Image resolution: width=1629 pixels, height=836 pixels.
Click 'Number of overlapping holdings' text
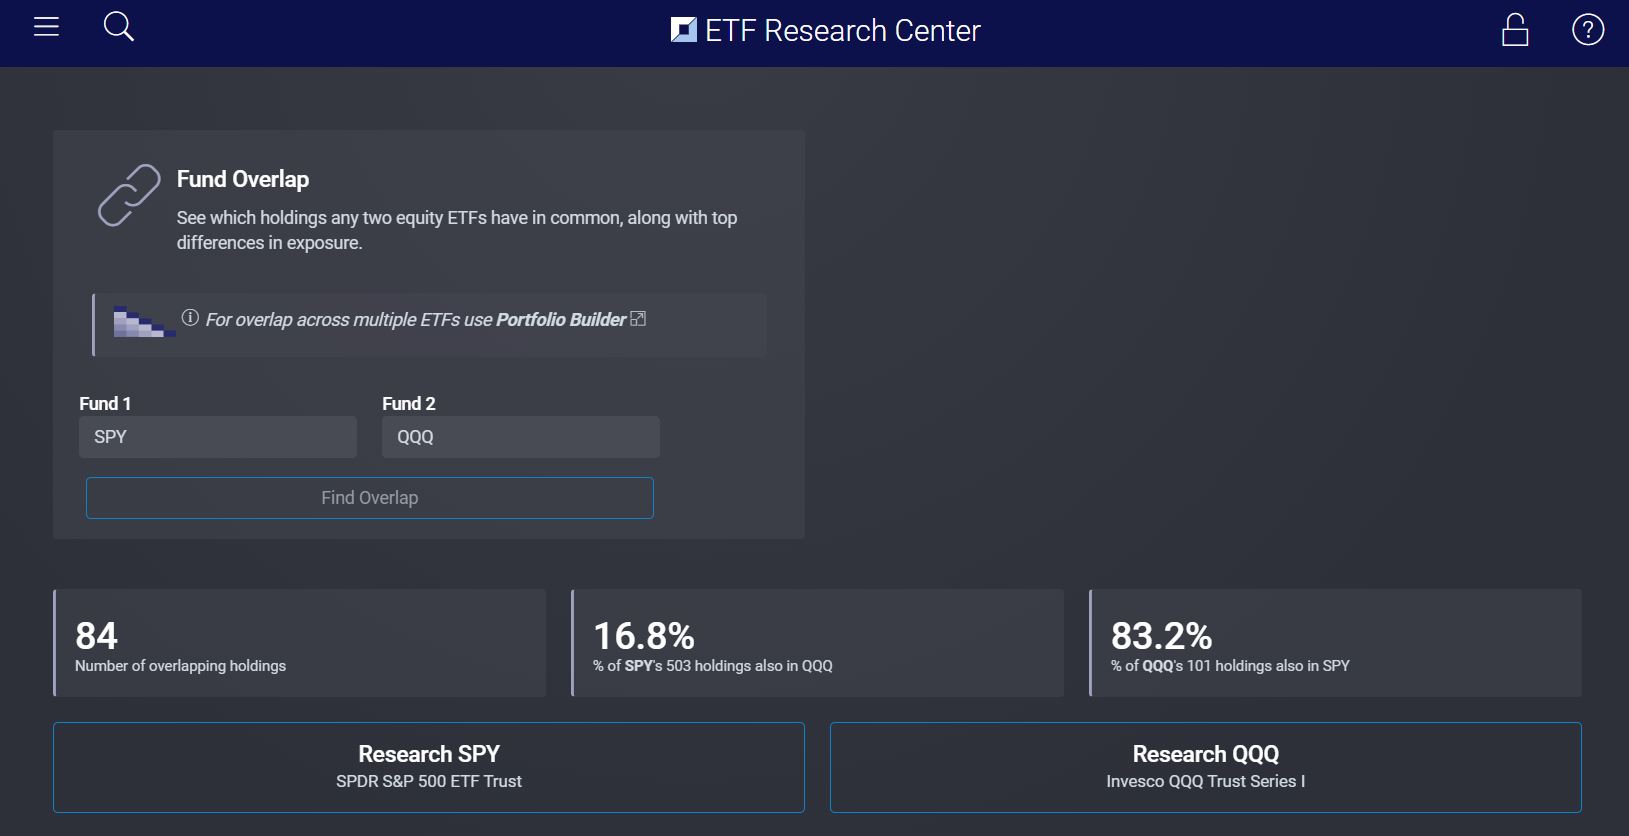[180, 666]
